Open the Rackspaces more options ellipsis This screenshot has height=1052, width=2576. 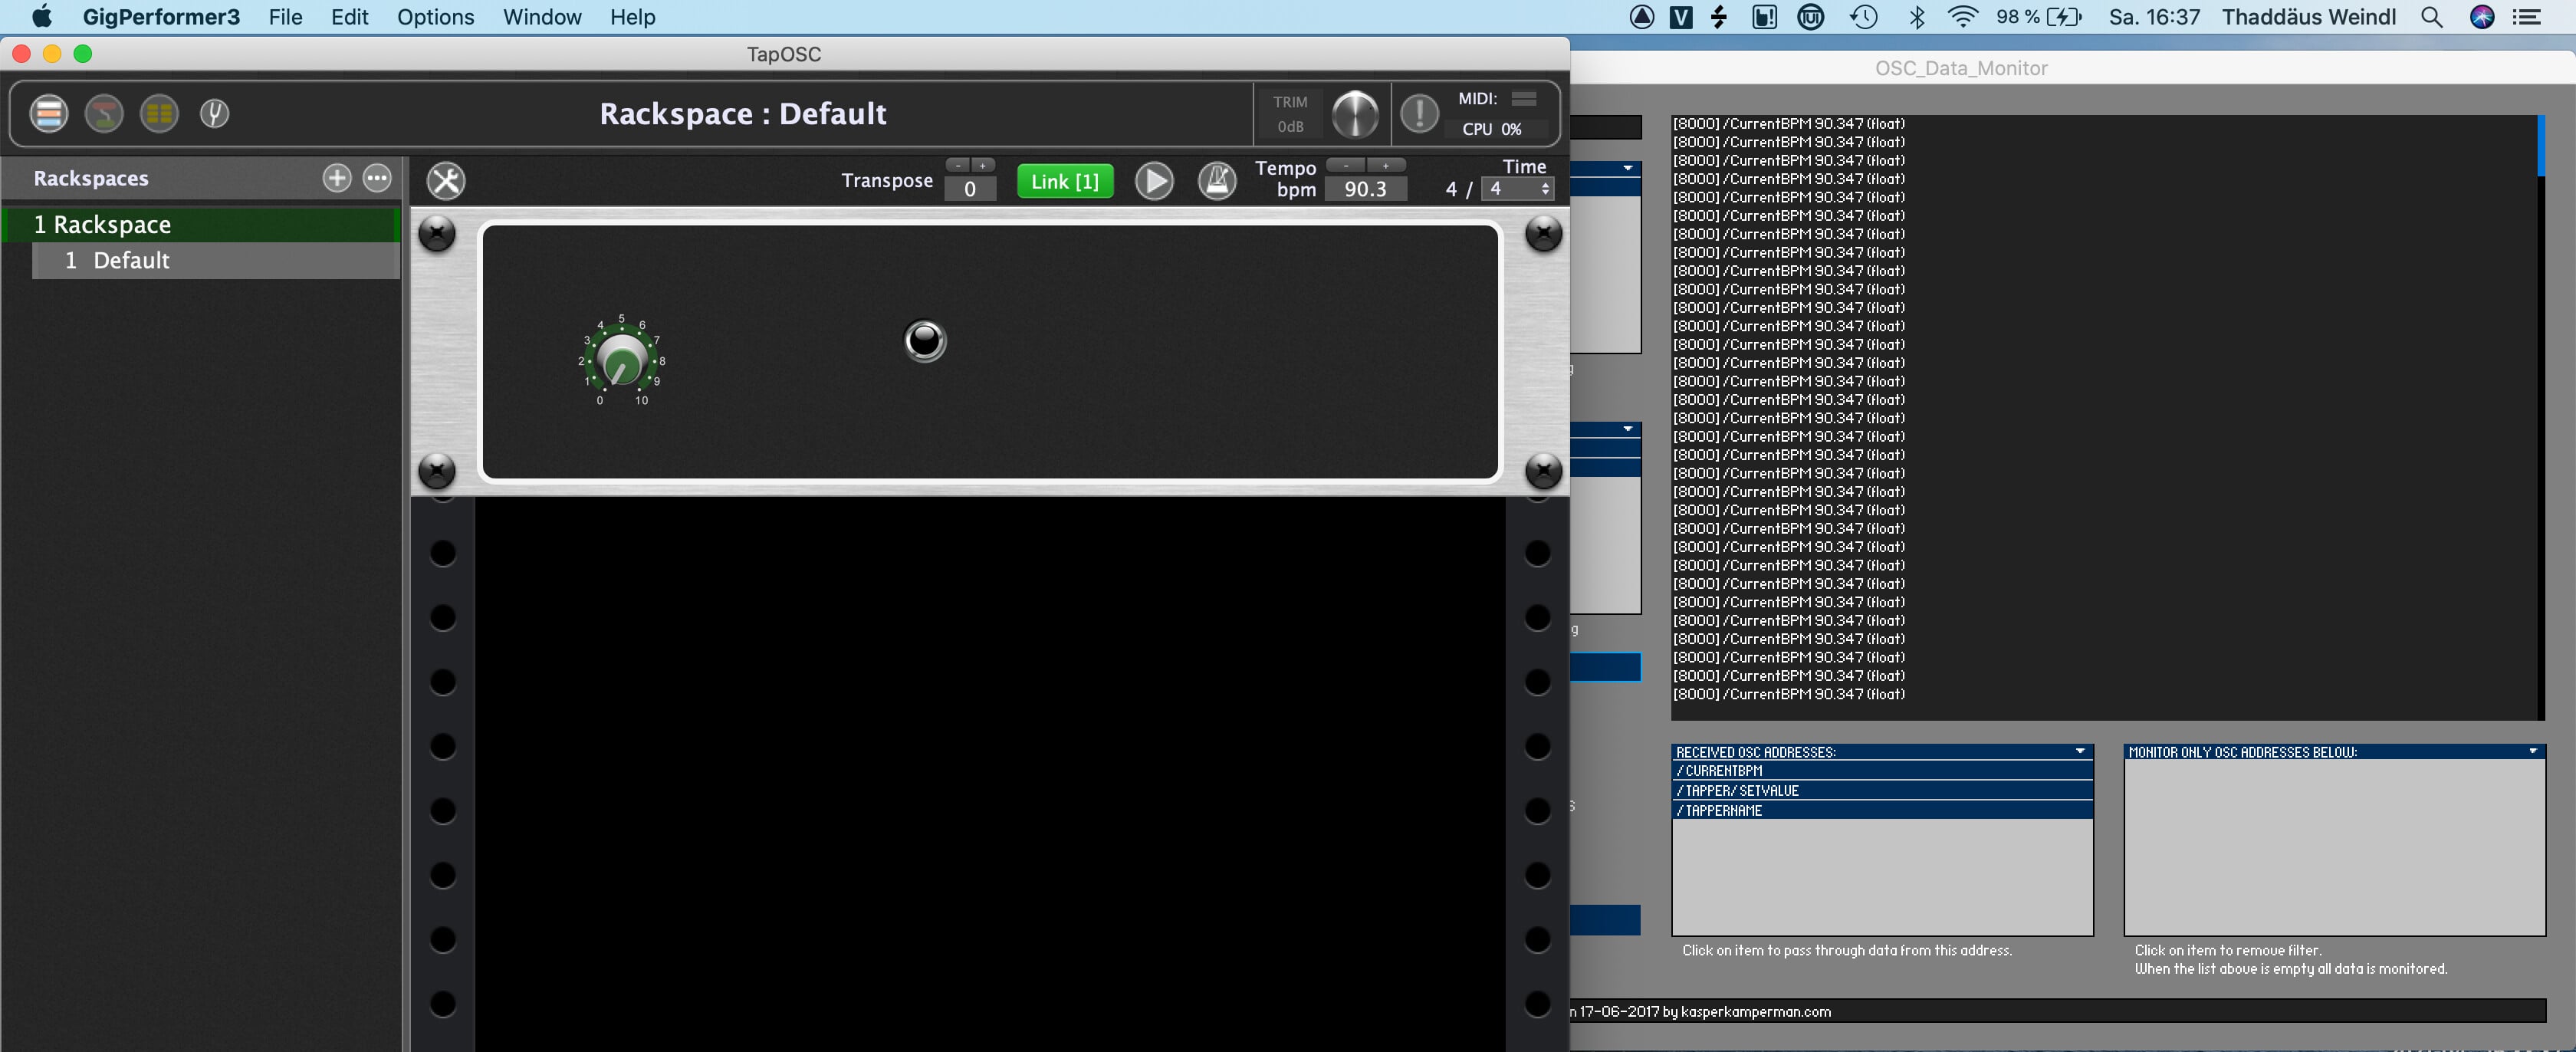(377, 178)
